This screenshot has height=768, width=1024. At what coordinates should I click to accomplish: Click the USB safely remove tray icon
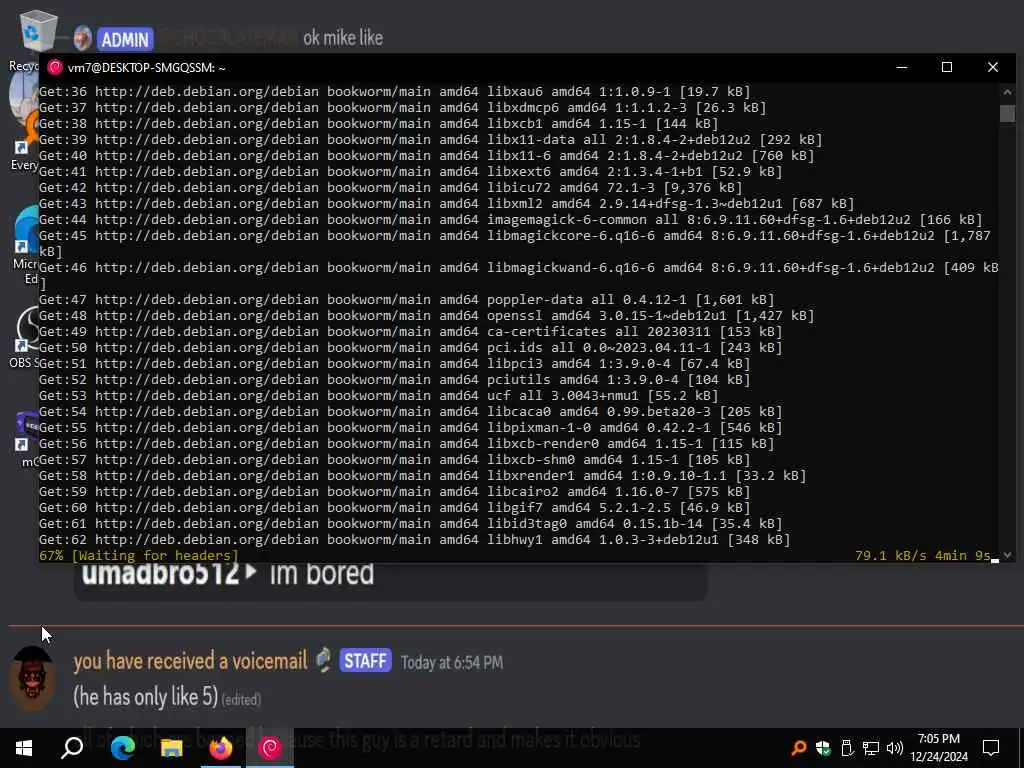pyautogui.click(x=847, y=748)
